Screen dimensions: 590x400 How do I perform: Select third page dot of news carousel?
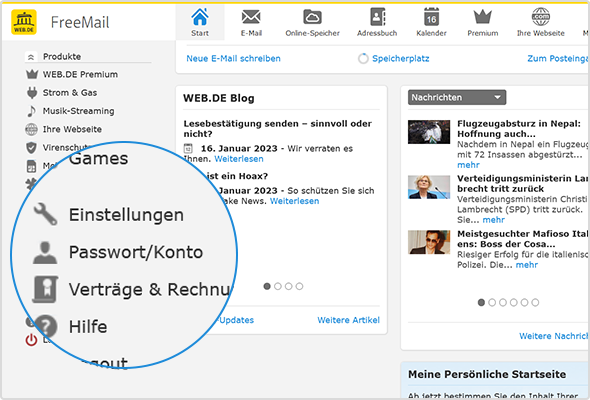pyautogui.click(x=503, y=303)
